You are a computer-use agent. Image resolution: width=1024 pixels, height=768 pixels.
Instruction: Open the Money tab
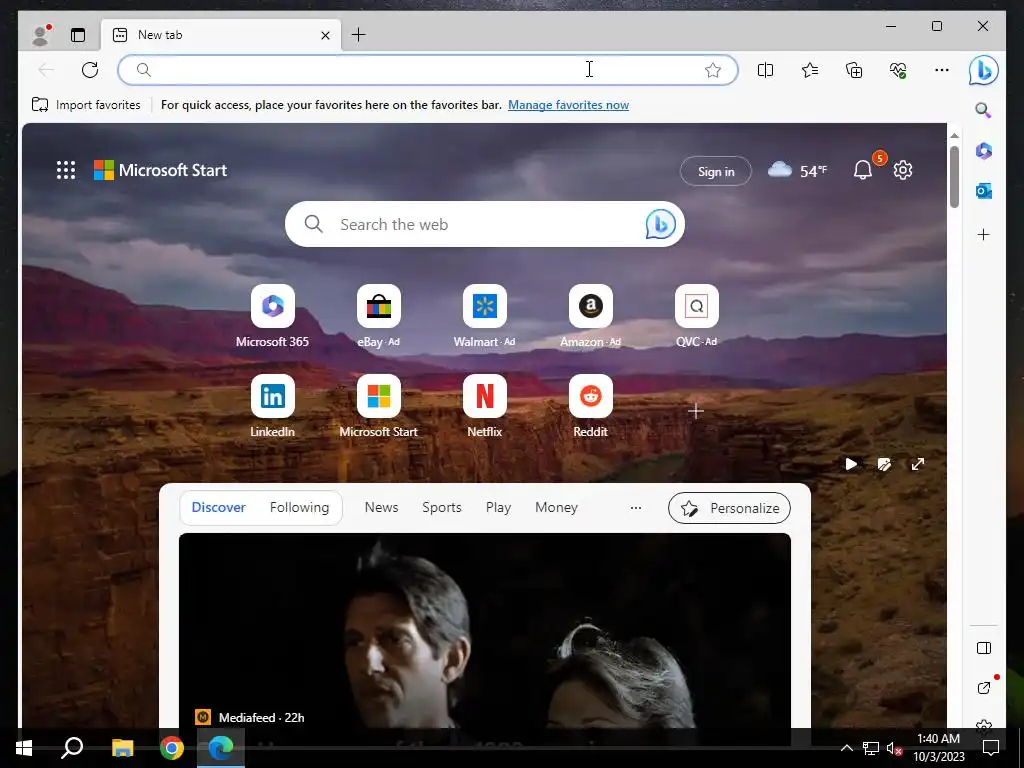[x=556, y=507]
